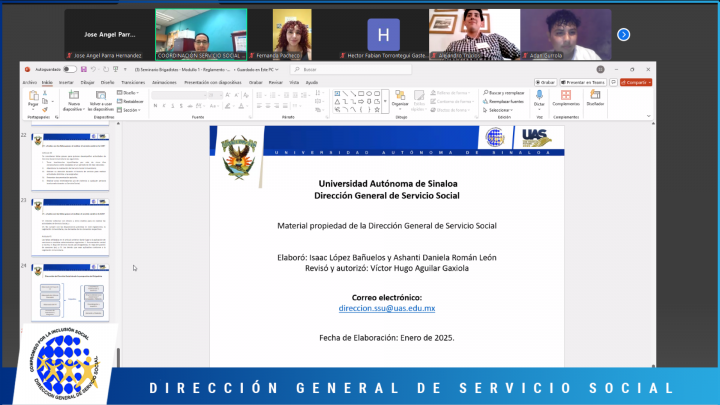Click the Save (Guardar) floppy icon
Viewport: 720px width, 405px height.
point(84,69)
